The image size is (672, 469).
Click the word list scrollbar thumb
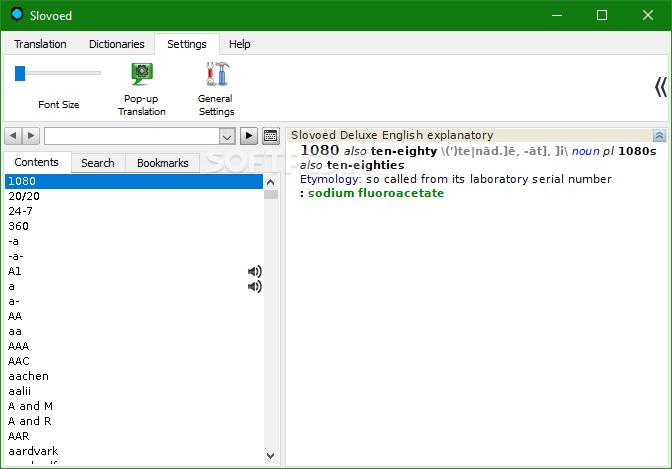271,195
